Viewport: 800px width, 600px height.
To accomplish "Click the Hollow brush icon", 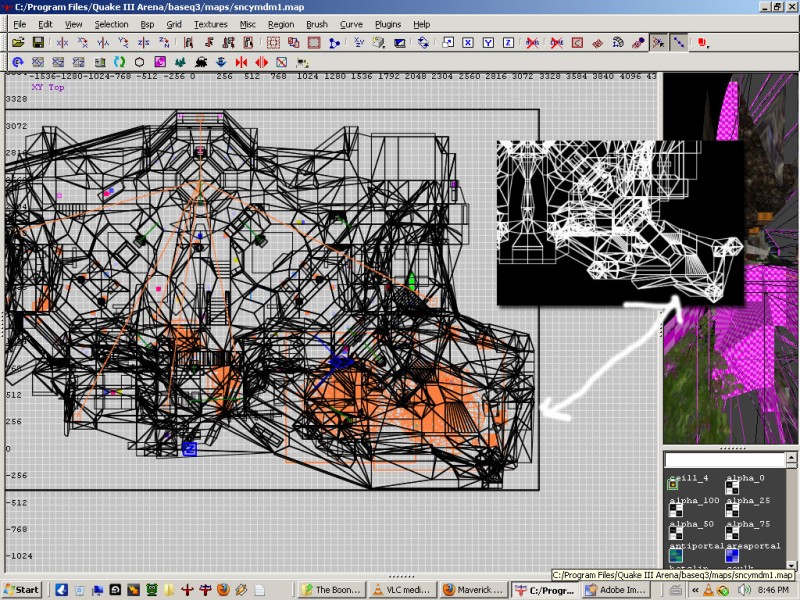I will 314,43.
